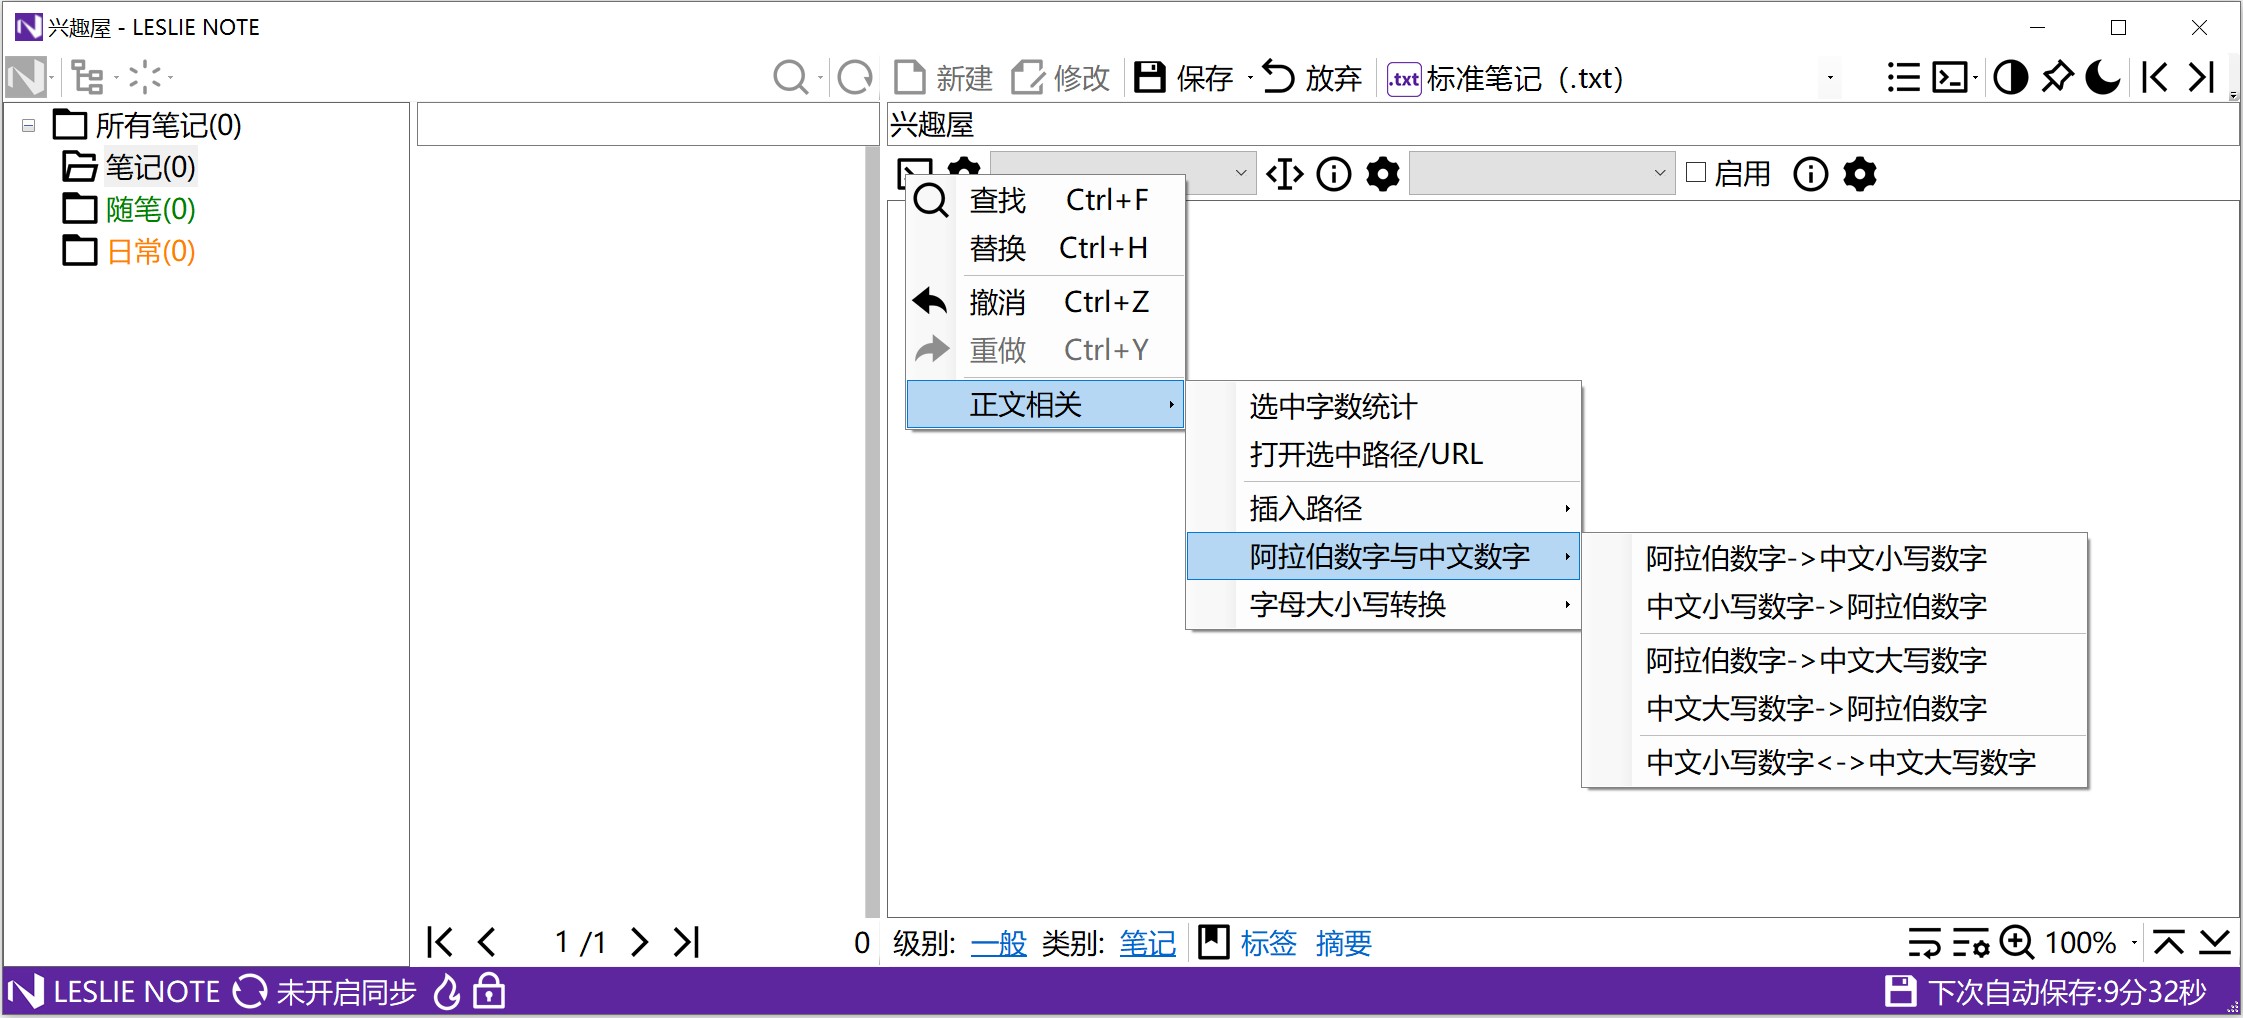Image resolution: width=2243 pixels, height=1018 pixels.
Task: Open 摘要 summary link
Action: coord(1343,943)
